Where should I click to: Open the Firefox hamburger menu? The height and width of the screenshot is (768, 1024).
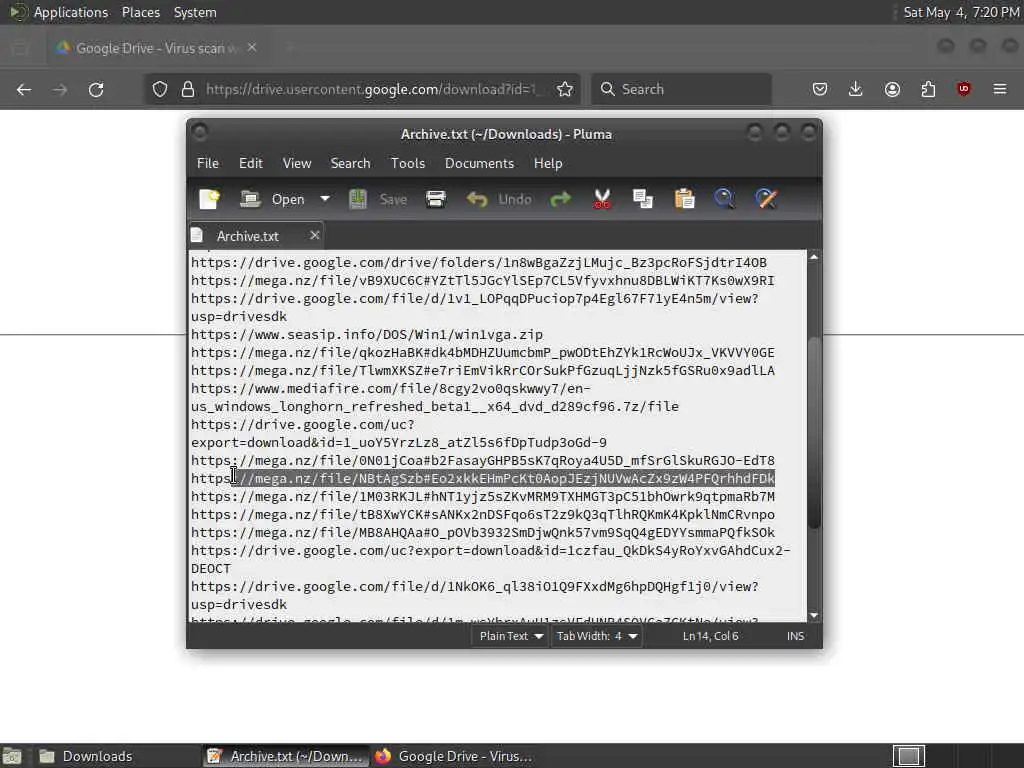[1000, 89]
